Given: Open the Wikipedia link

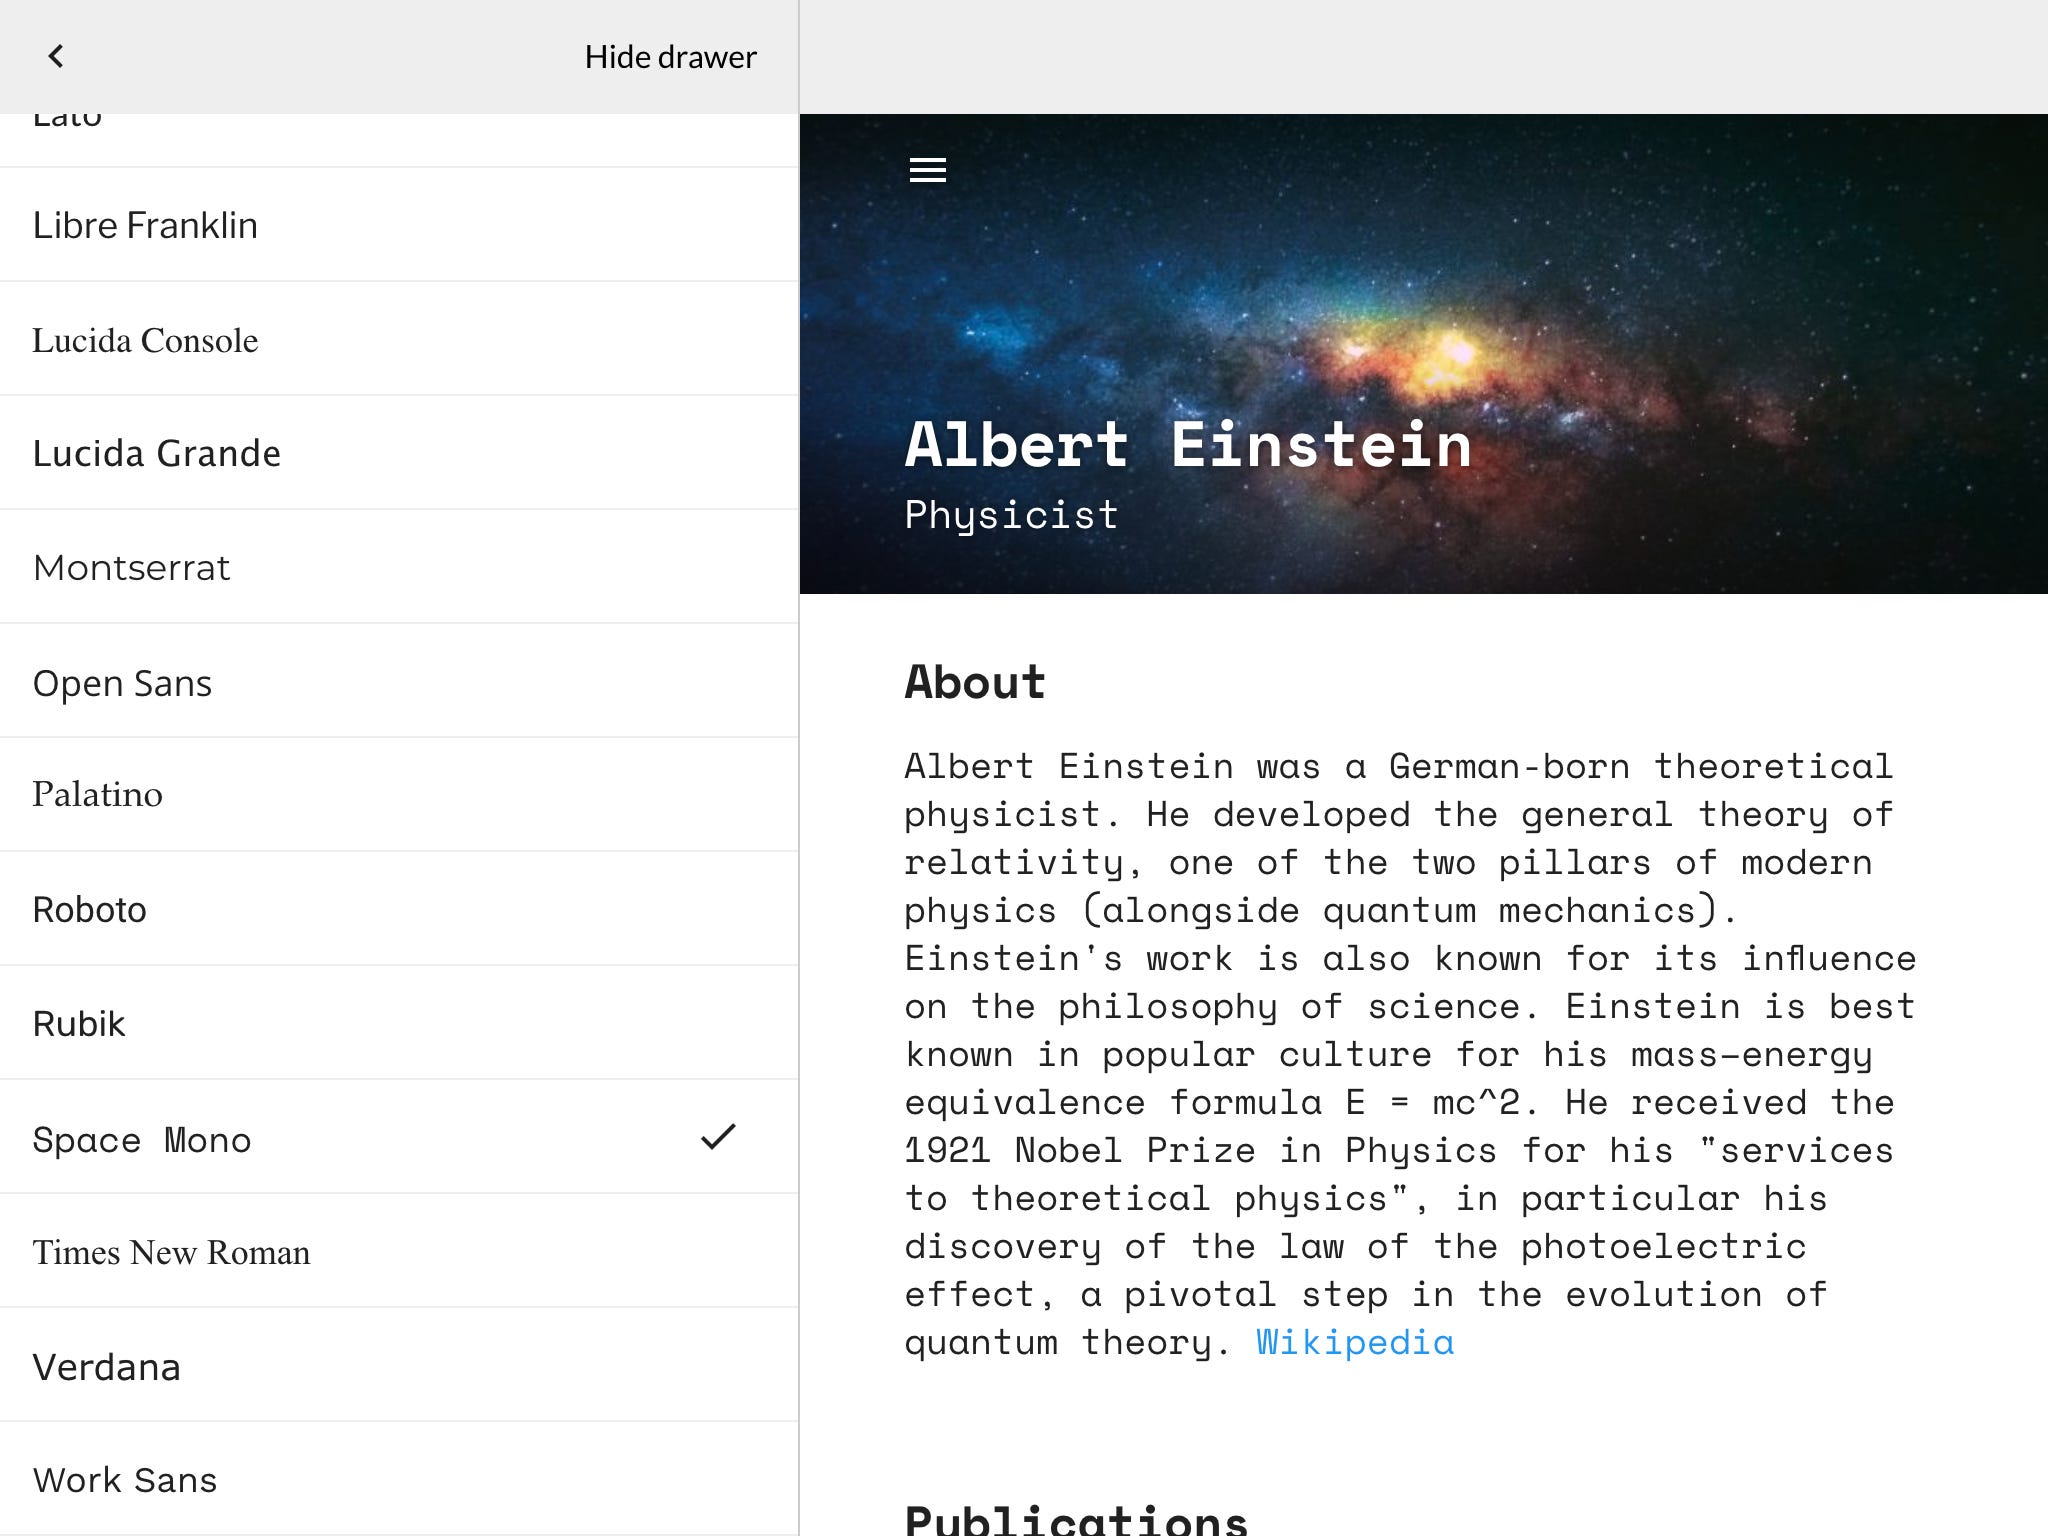Looking at the screenshot, I should click(1354, 1342).
